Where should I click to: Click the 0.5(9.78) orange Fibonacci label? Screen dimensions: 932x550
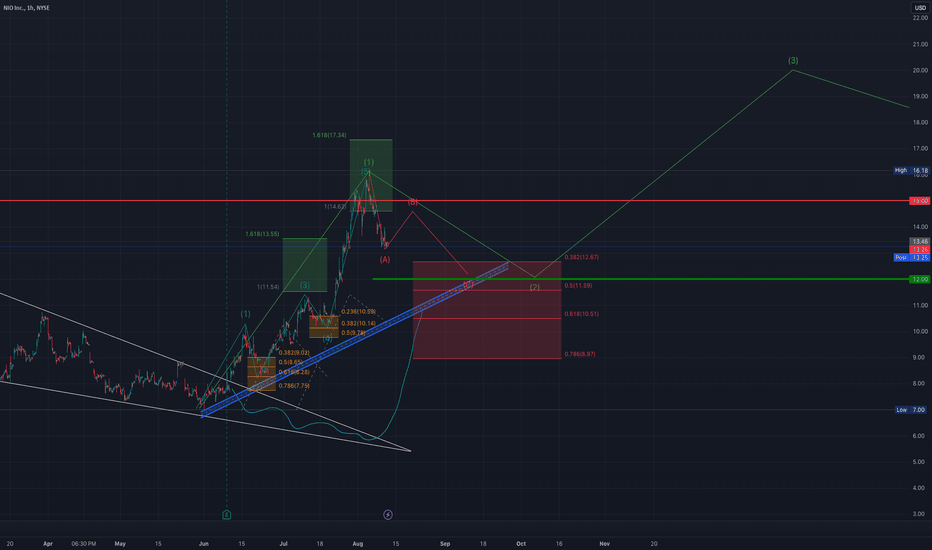pos(353,333)
